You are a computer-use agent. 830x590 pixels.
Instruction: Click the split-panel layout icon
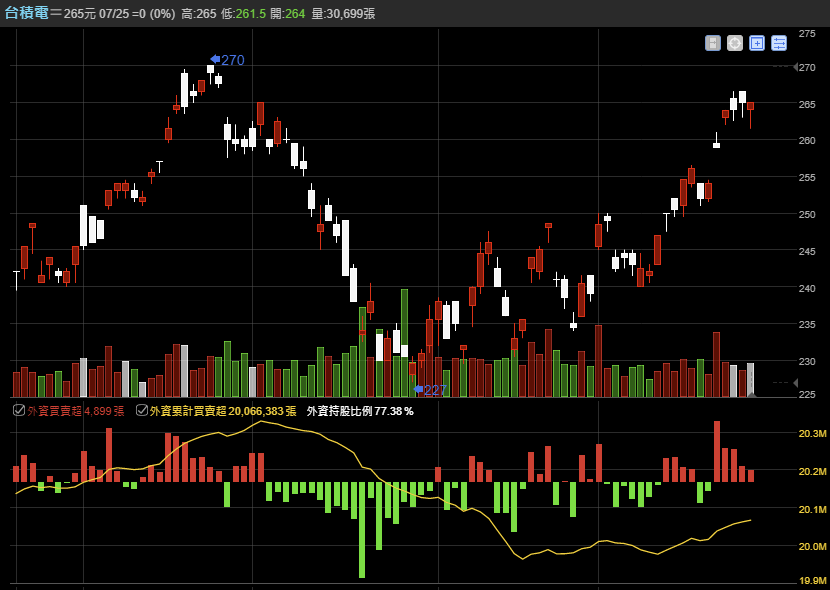pos(712,43)
